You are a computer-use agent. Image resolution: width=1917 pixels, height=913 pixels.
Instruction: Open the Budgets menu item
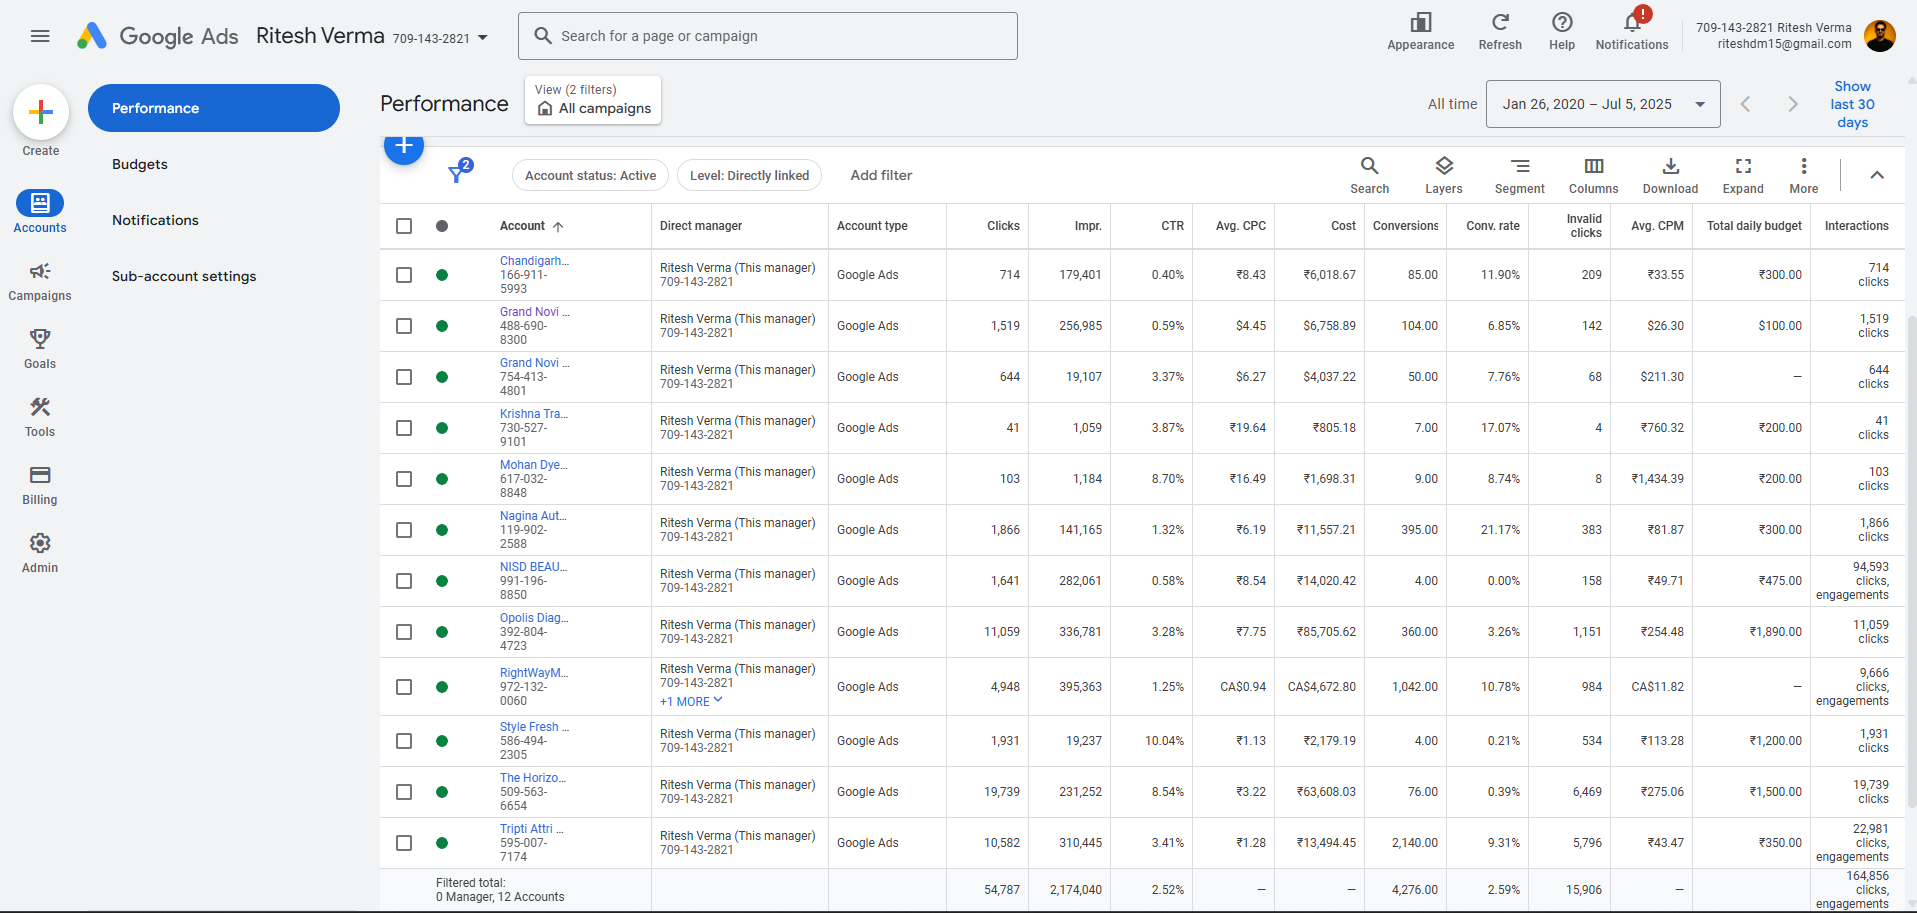click(x=140, y=164)
